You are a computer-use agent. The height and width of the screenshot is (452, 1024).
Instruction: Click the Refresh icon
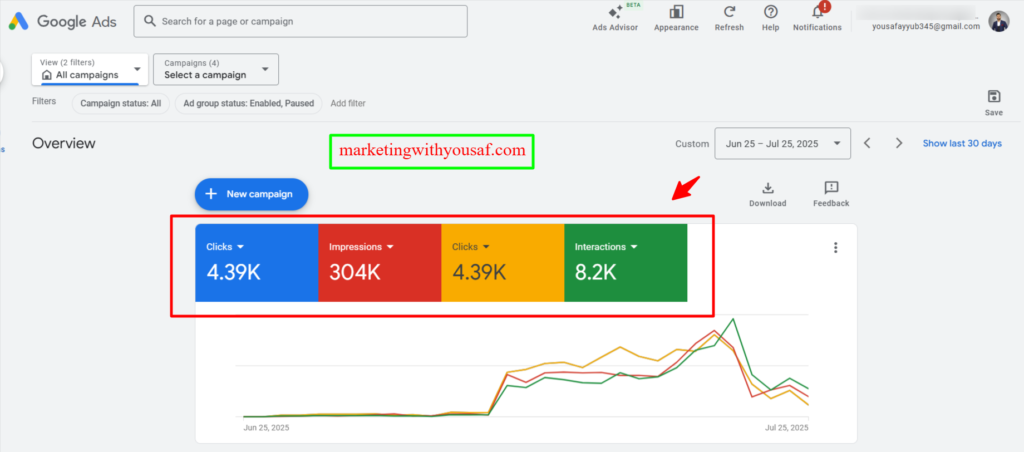729,12
